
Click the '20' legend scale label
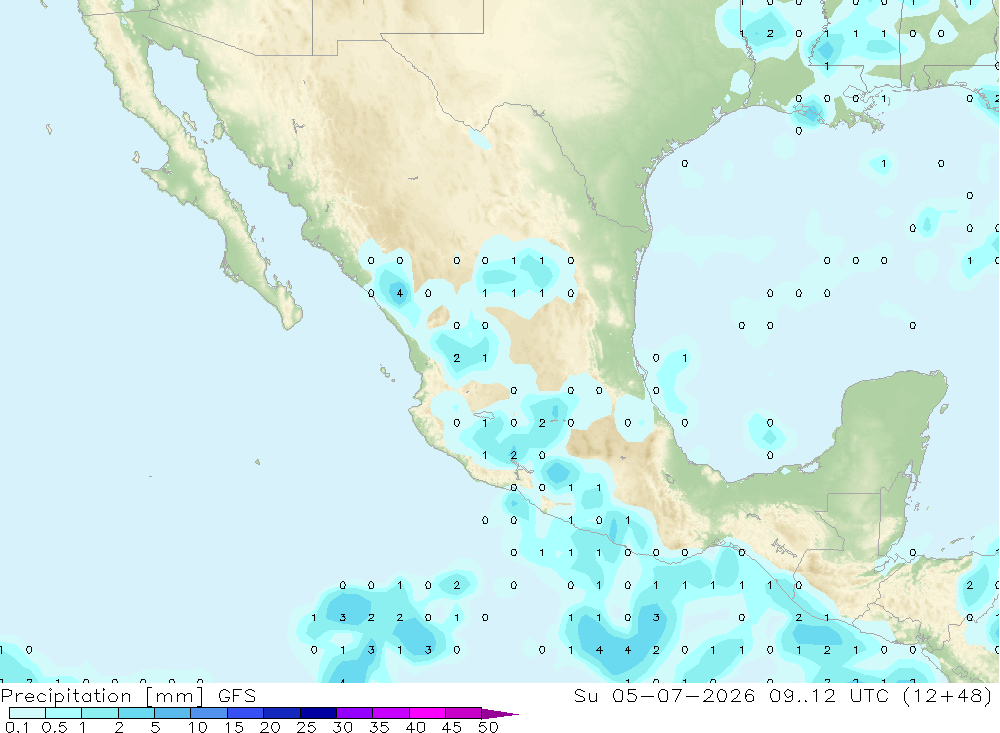pyautogui.click(x=270, y=727)
